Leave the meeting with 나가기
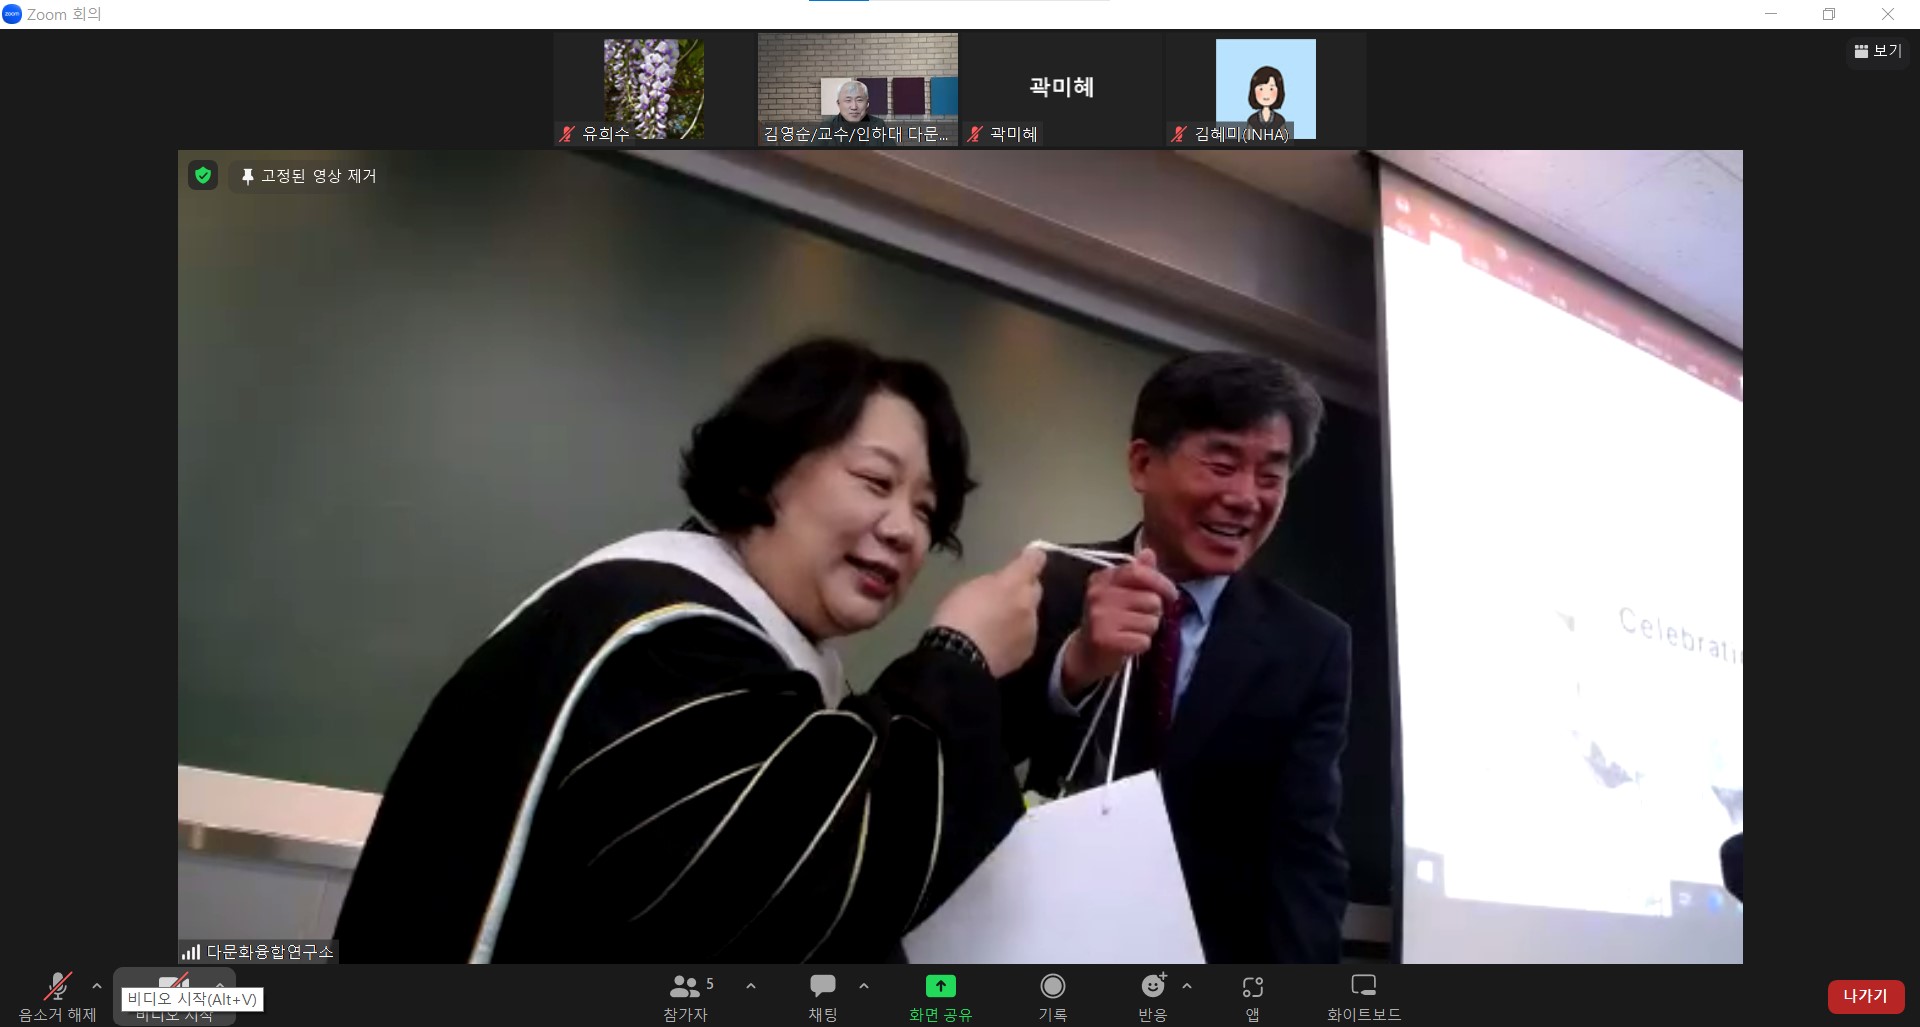Image resolution: width=1920 pixels, height=1027 pixels. (1865, 996)
